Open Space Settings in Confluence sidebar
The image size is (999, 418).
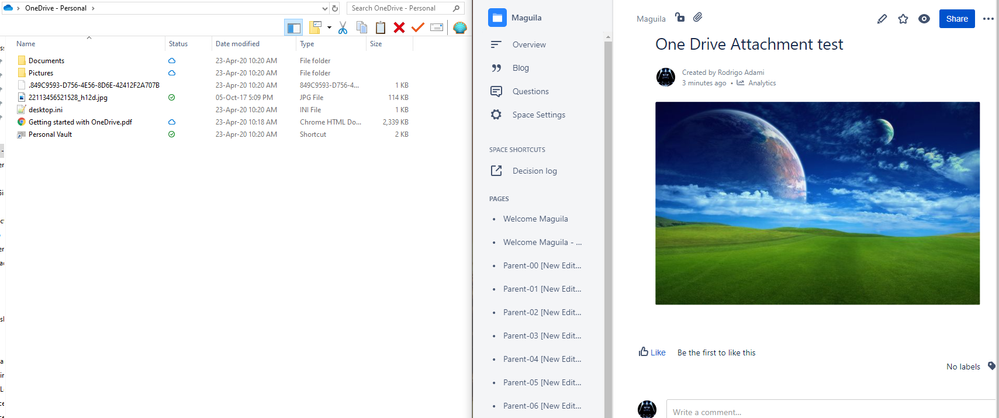538,115
